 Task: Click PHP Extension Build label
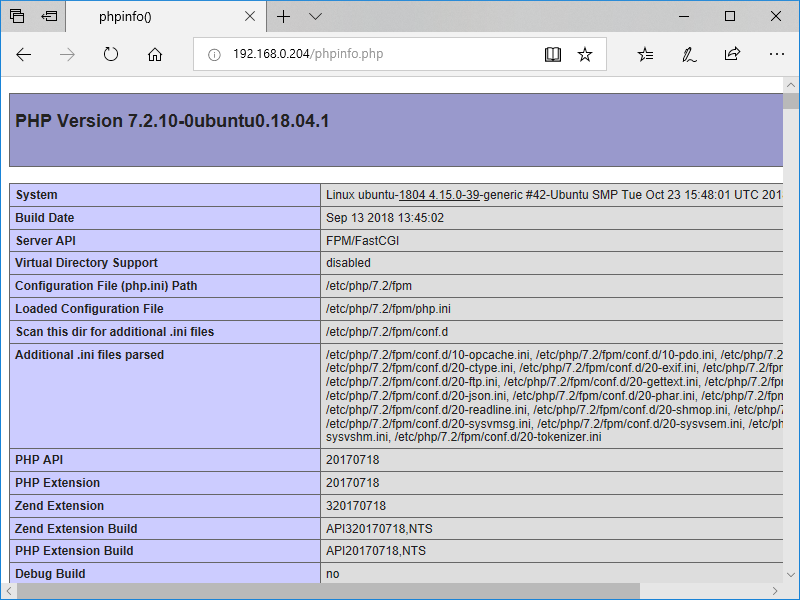tap(74, 551)
